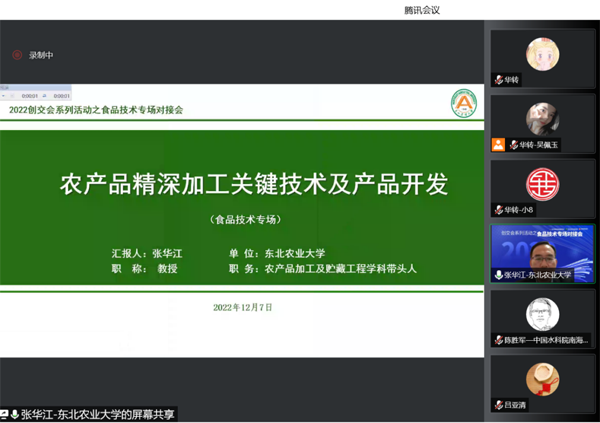Click the active microphone icon of 张华江-东北农业大学
The height and width of the screenshot is (423, 600).
[499, 275]
